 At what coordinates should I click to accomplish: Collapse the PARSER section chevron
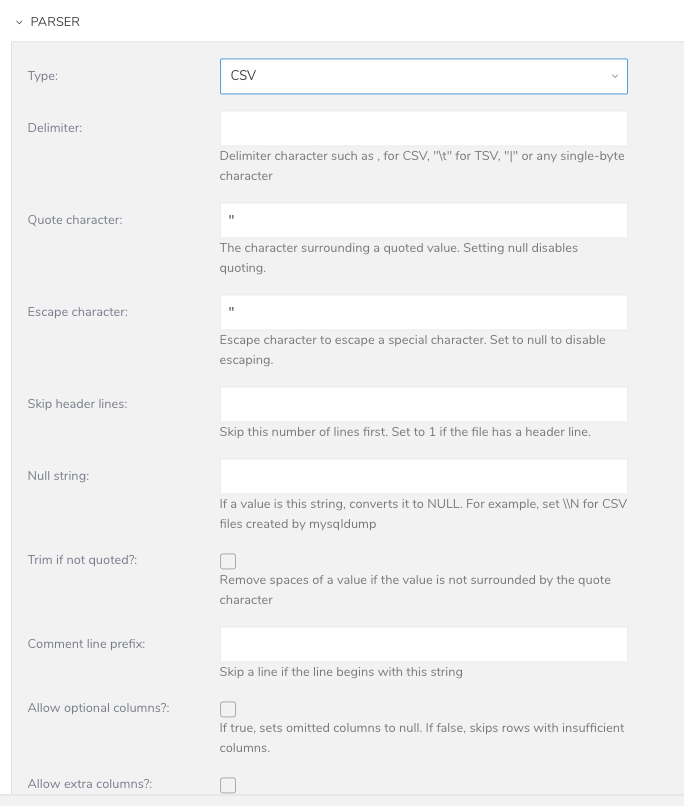point(19,21)
